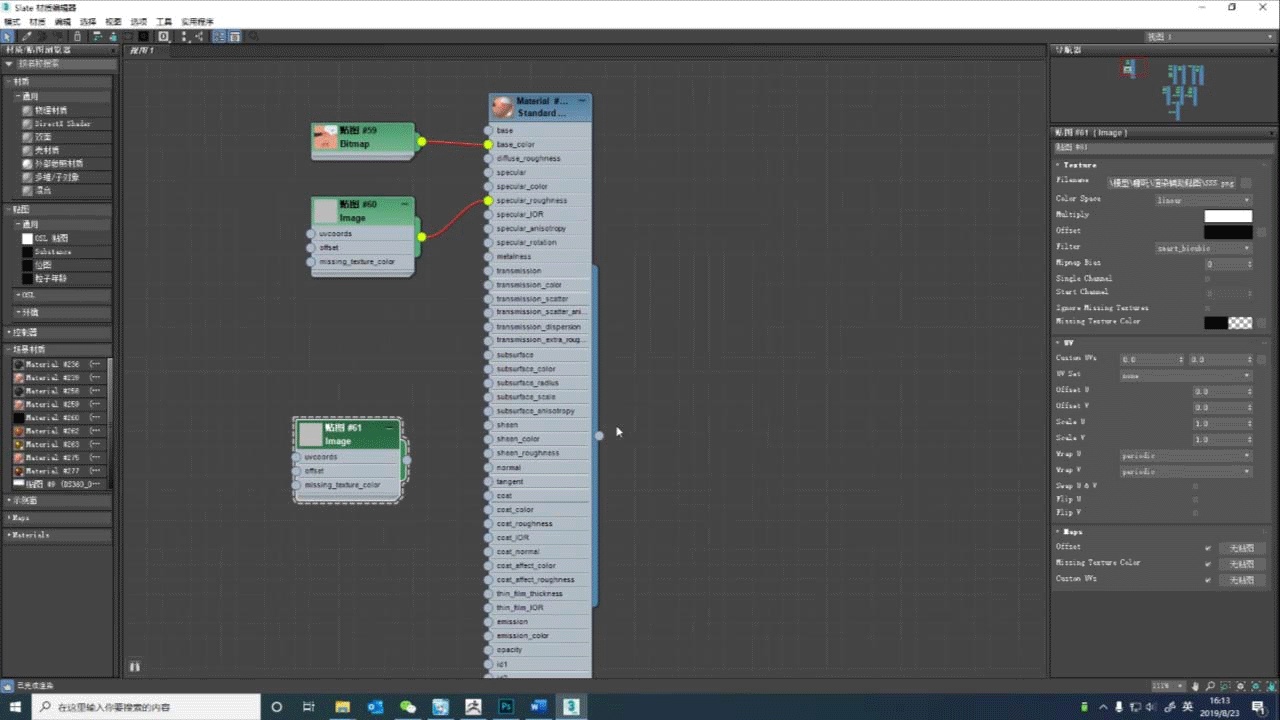Click the white Multiply color swatch
The height and width of the screenshot is (720, 1280).
[1228, 216]
